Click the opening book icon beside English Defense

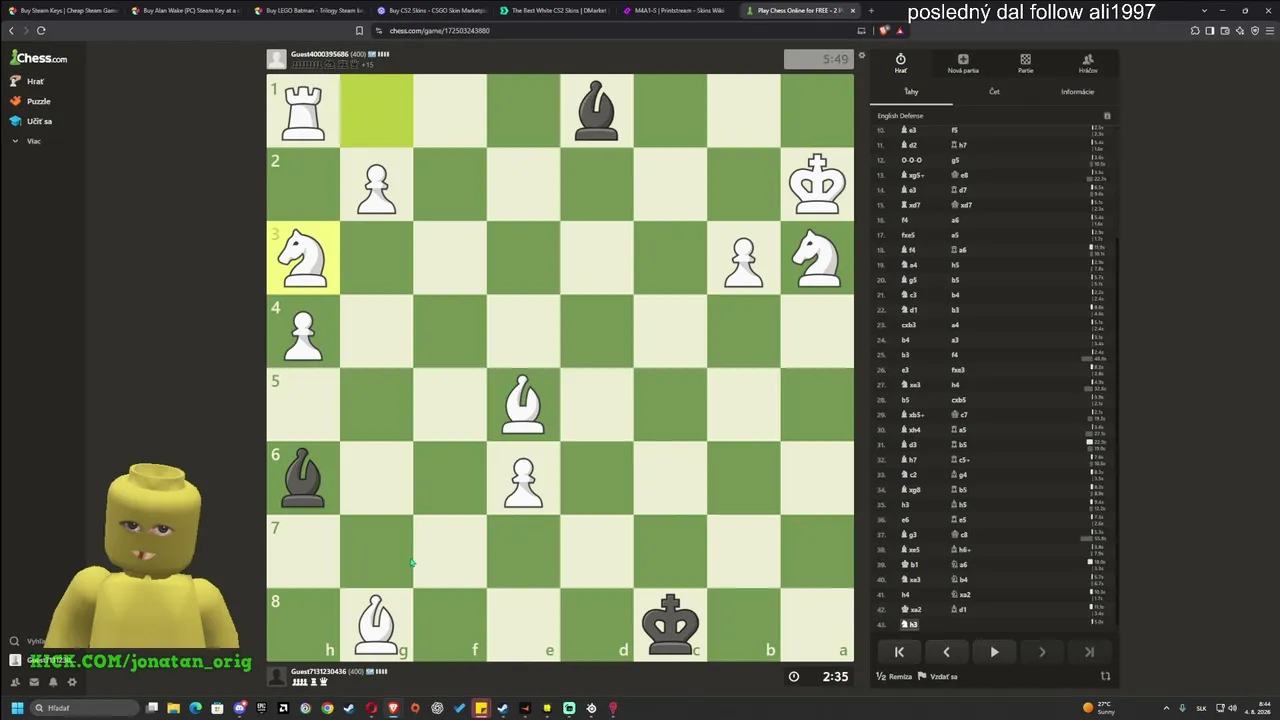(x=1107, y=116)
